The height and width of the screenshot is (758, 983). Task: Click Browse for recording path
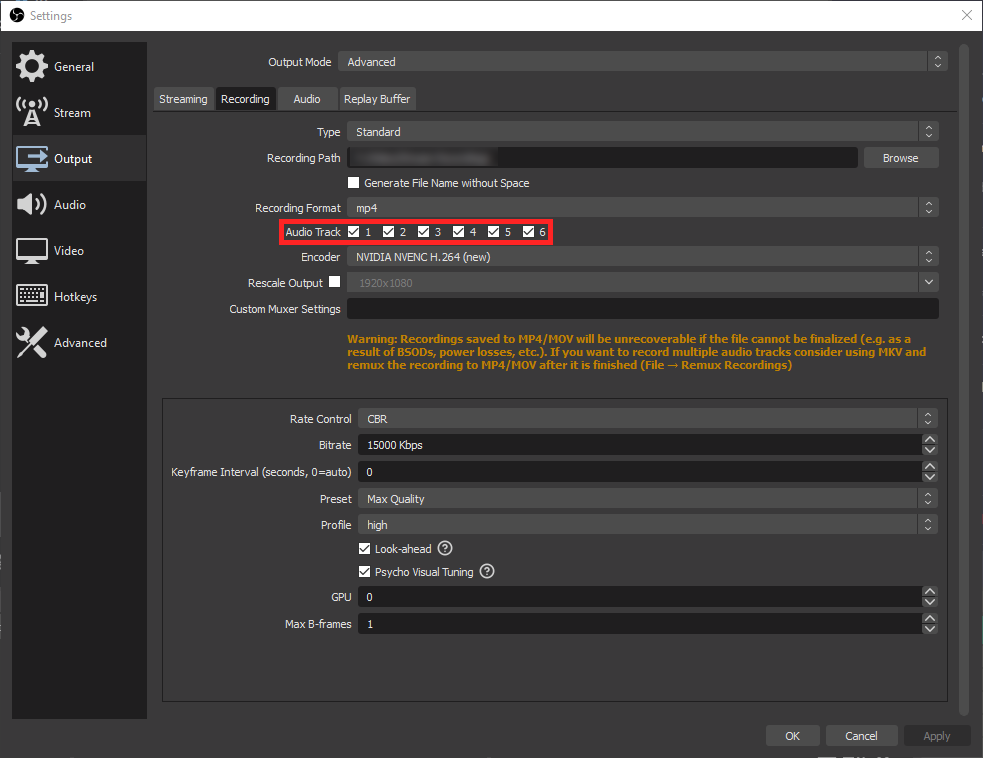click(901, 158)
